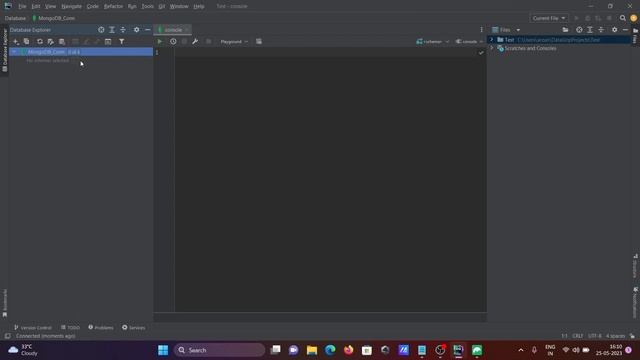The width and height of the screenshot is (640, 360).
Task: Open the Git menu
Action: coord(162,6)
